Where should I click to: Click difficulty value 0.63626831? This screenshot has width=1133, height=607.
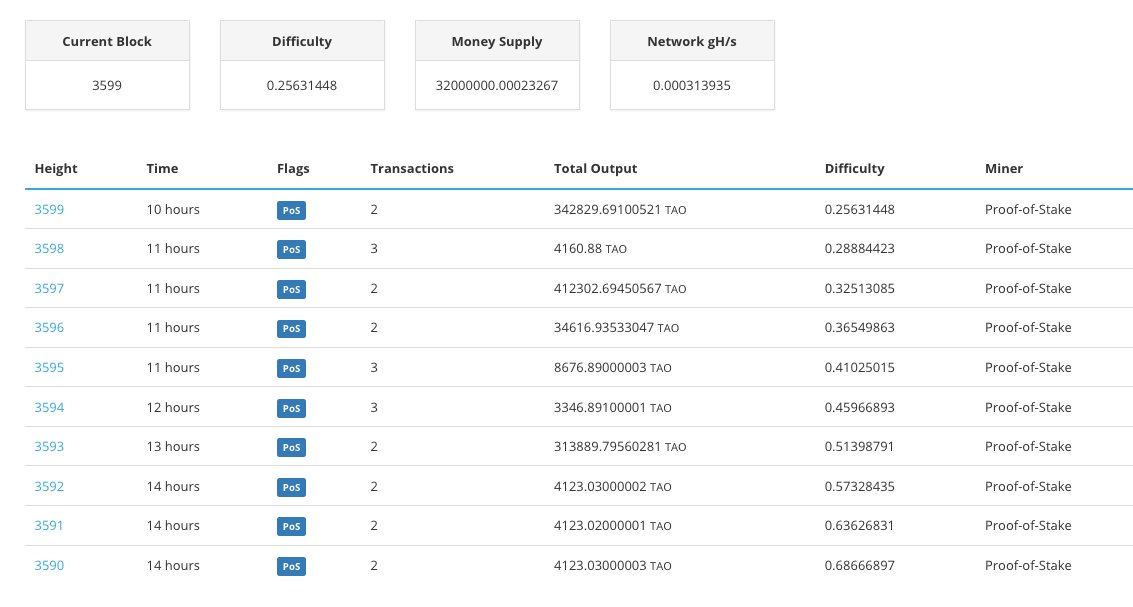tap(859, 525)
